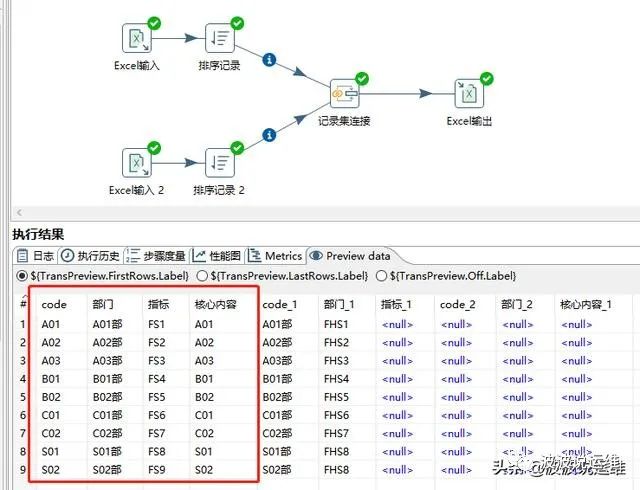Select the FS8 cell

point(156,452)
